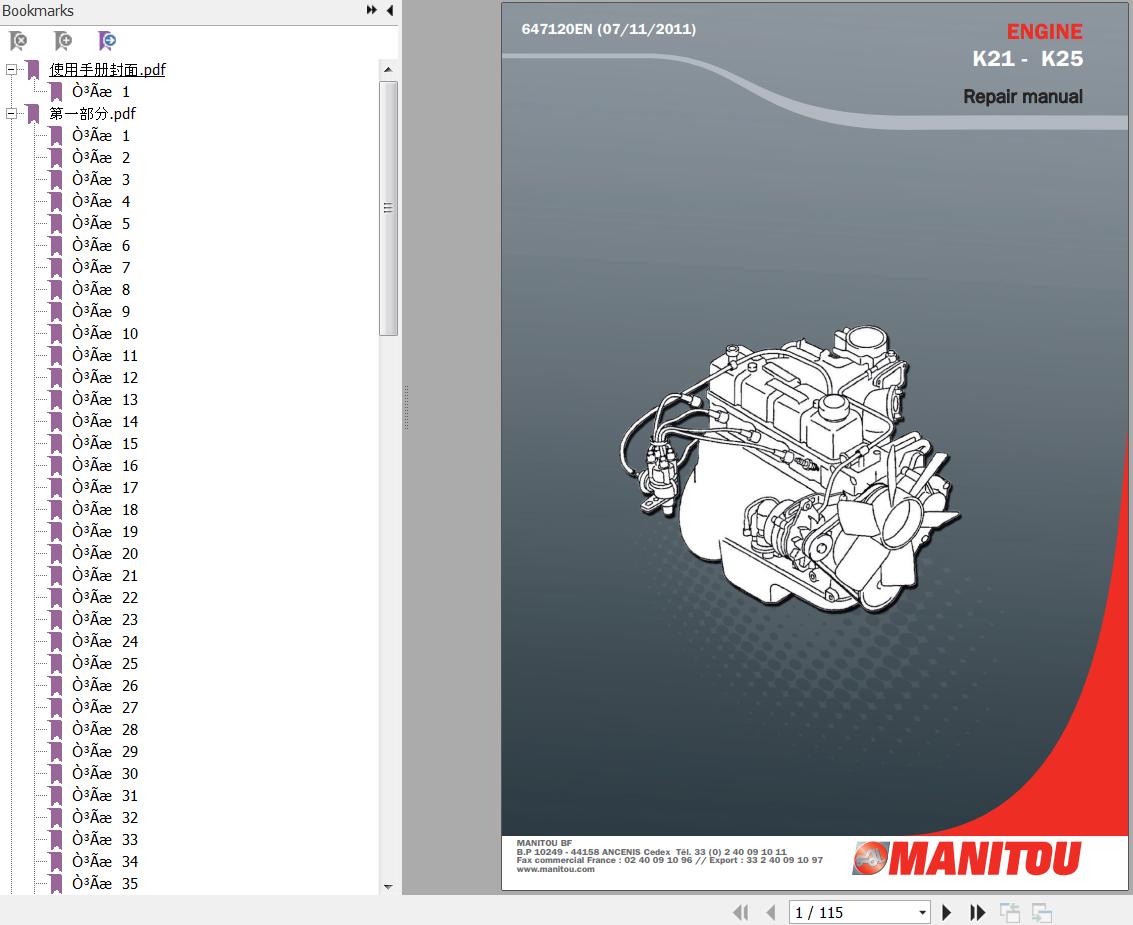Go to the next page
The height and width of the screenshot is (925, 1133).
pyautogui.click(x=947, y=913)
